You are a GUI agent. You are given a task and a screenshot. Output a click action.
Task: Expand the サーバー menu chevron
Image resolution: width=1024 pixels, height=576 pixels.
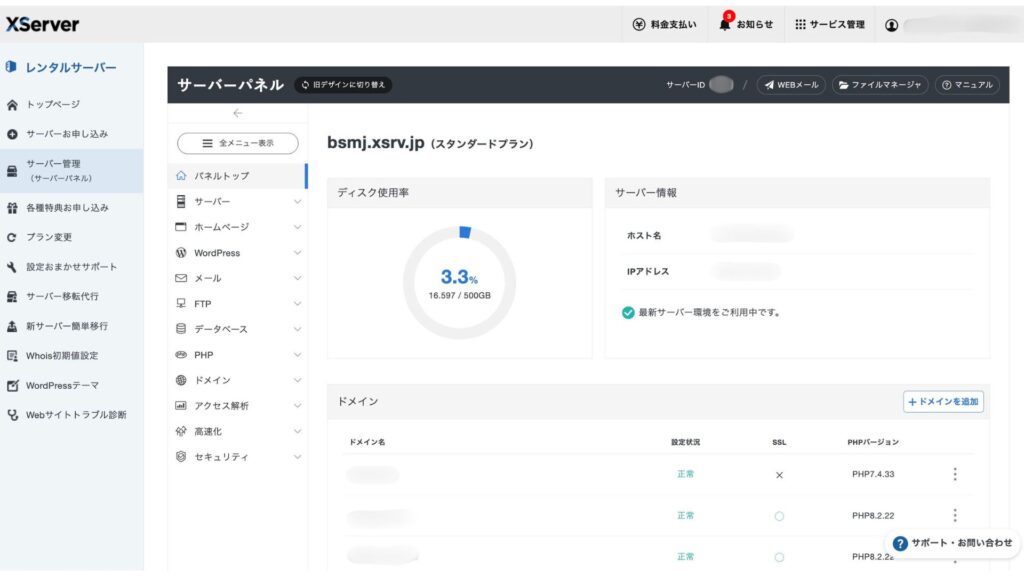[x=297, y=202]
